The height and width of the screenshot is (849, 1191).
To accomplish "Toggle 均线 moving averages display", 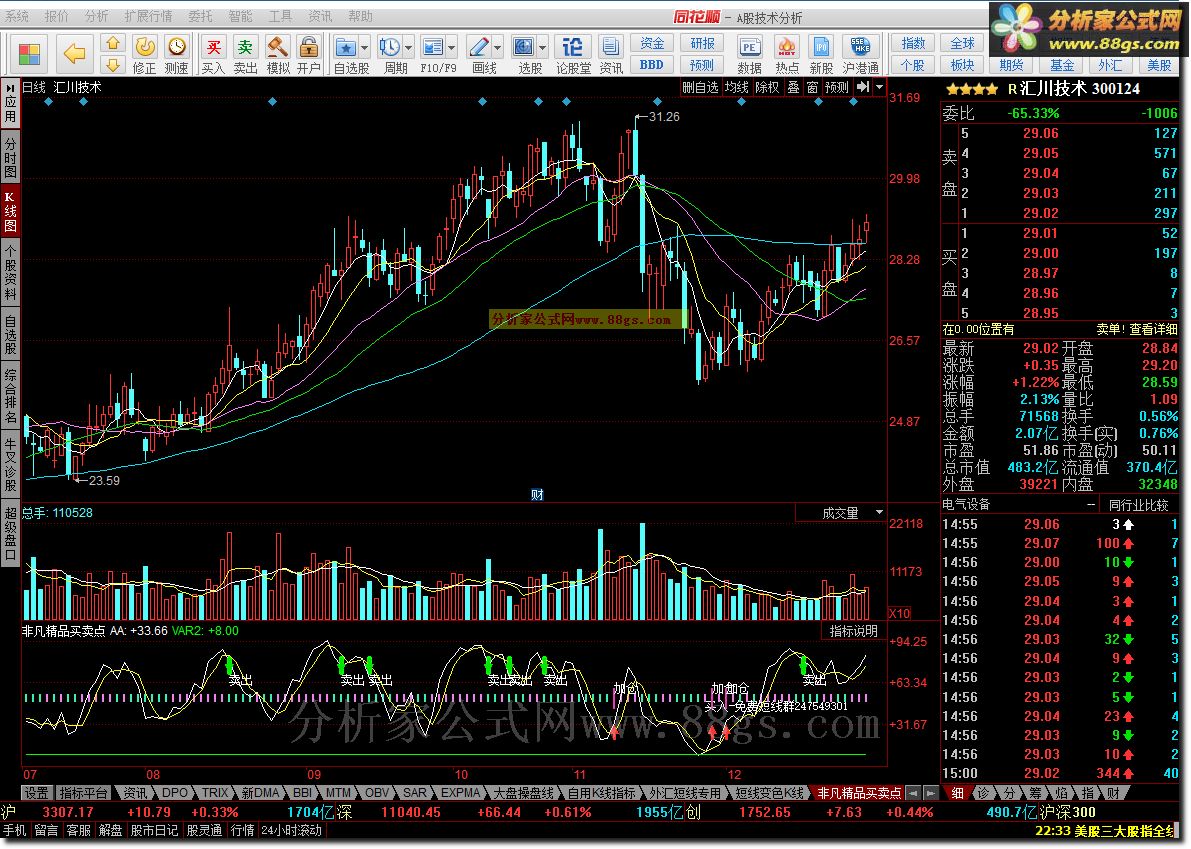I will [x=736, y=87].
